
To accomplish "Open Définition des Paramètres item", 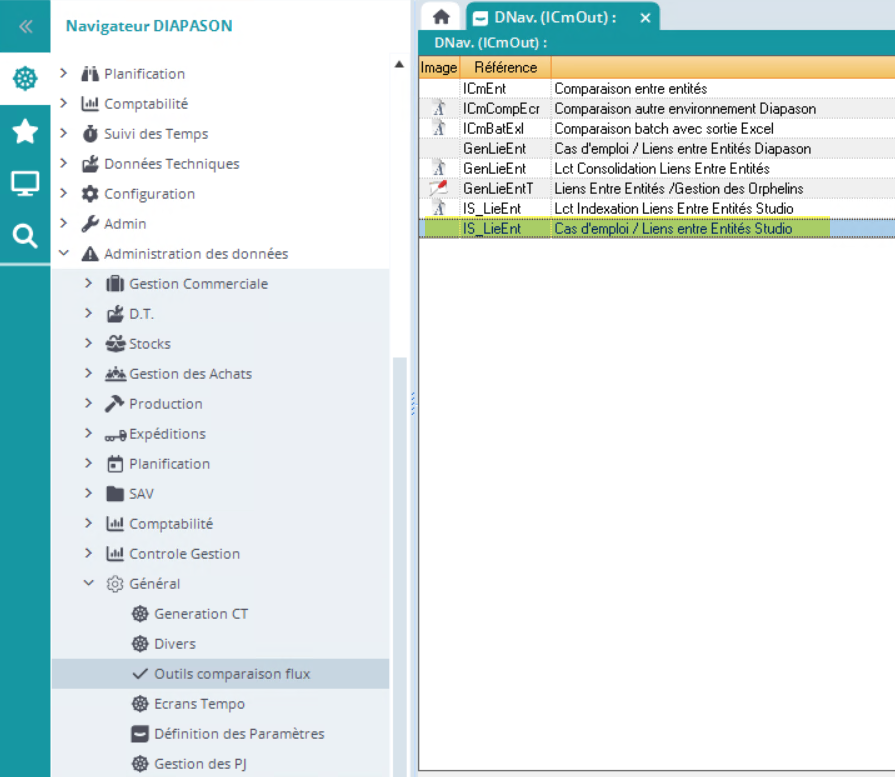I will click(239, 734).
